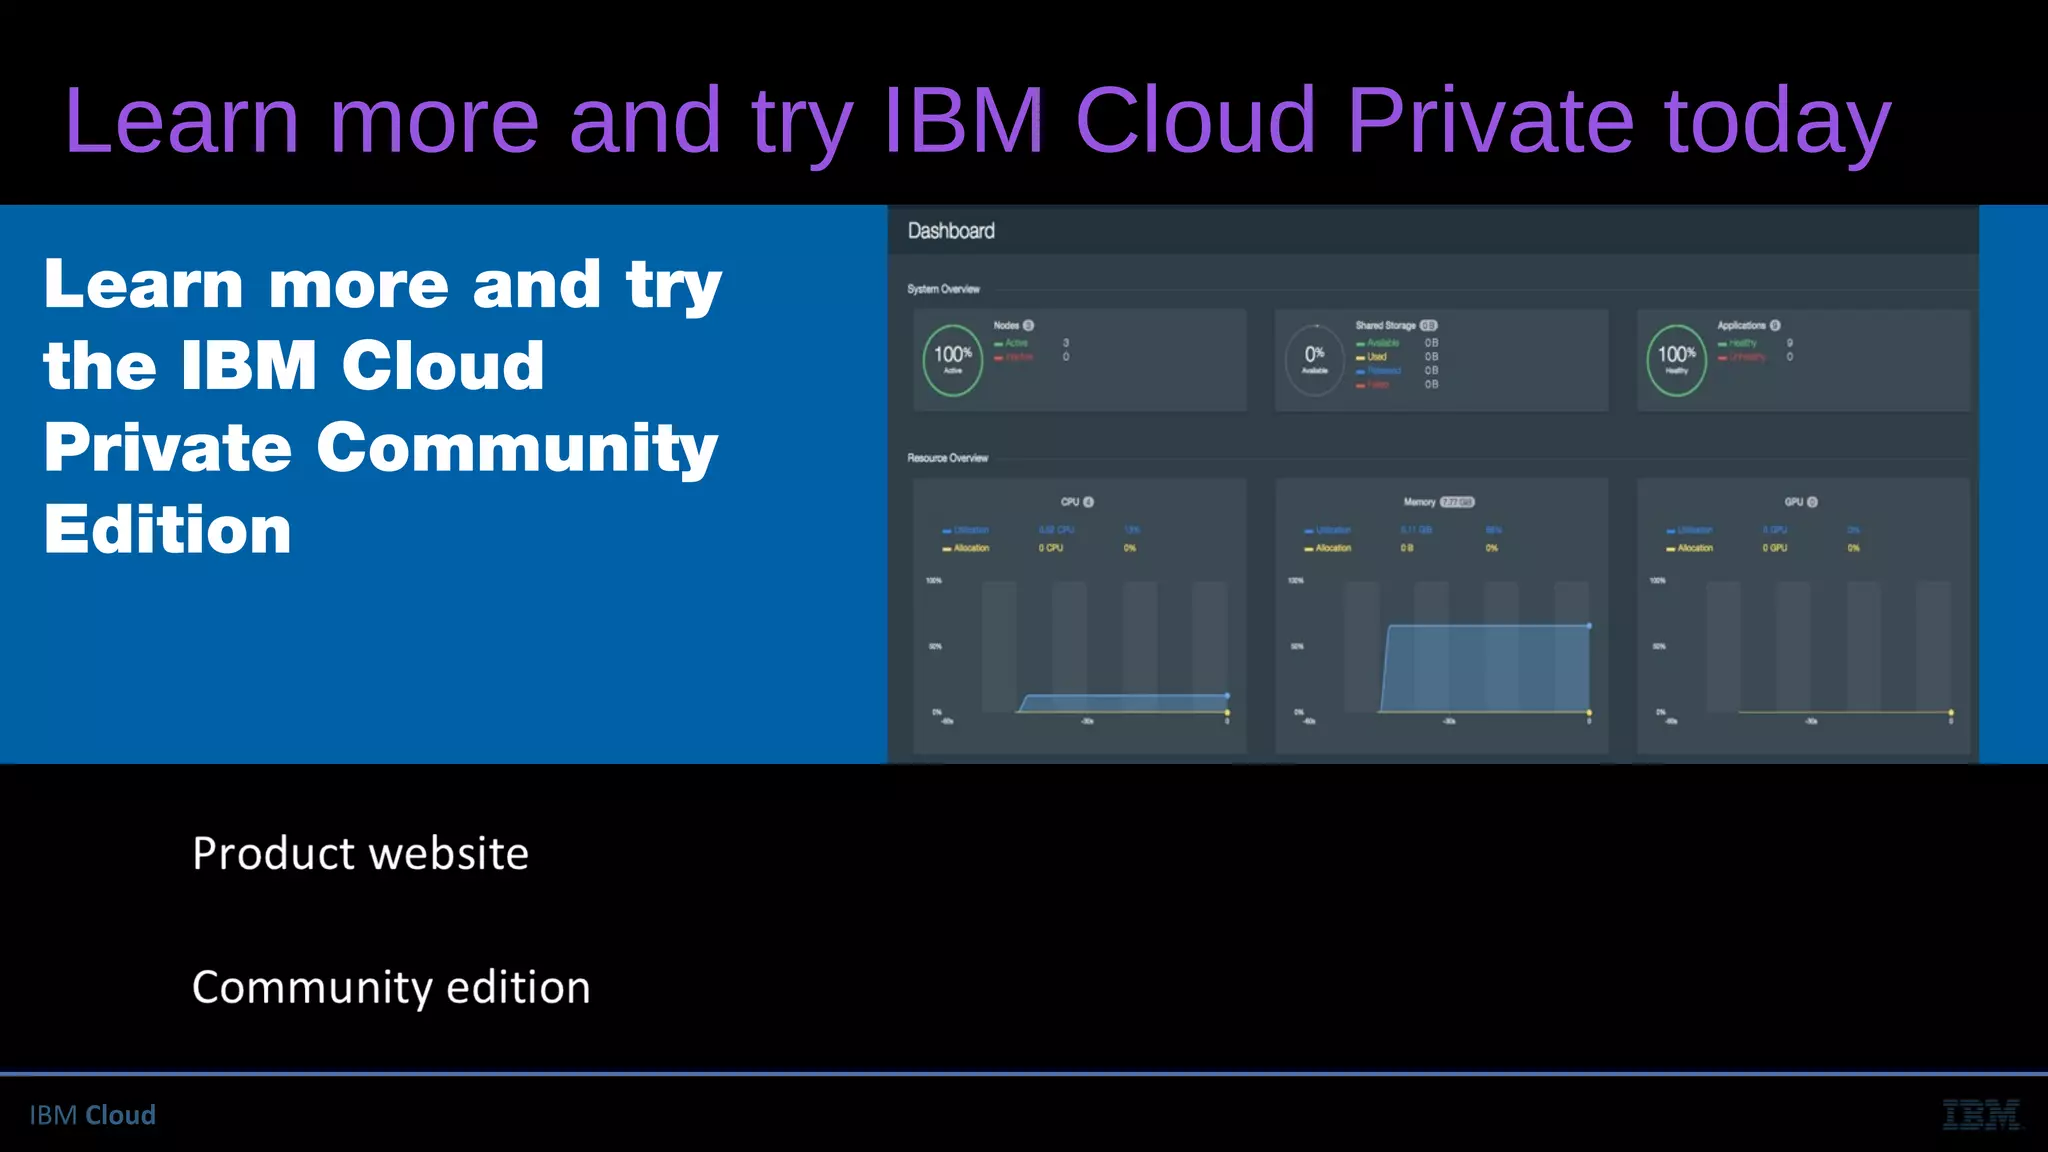This screenshot has width=2048, height=1152.
Task: Click the GPU count badge icon
Action: (1812, 502)
